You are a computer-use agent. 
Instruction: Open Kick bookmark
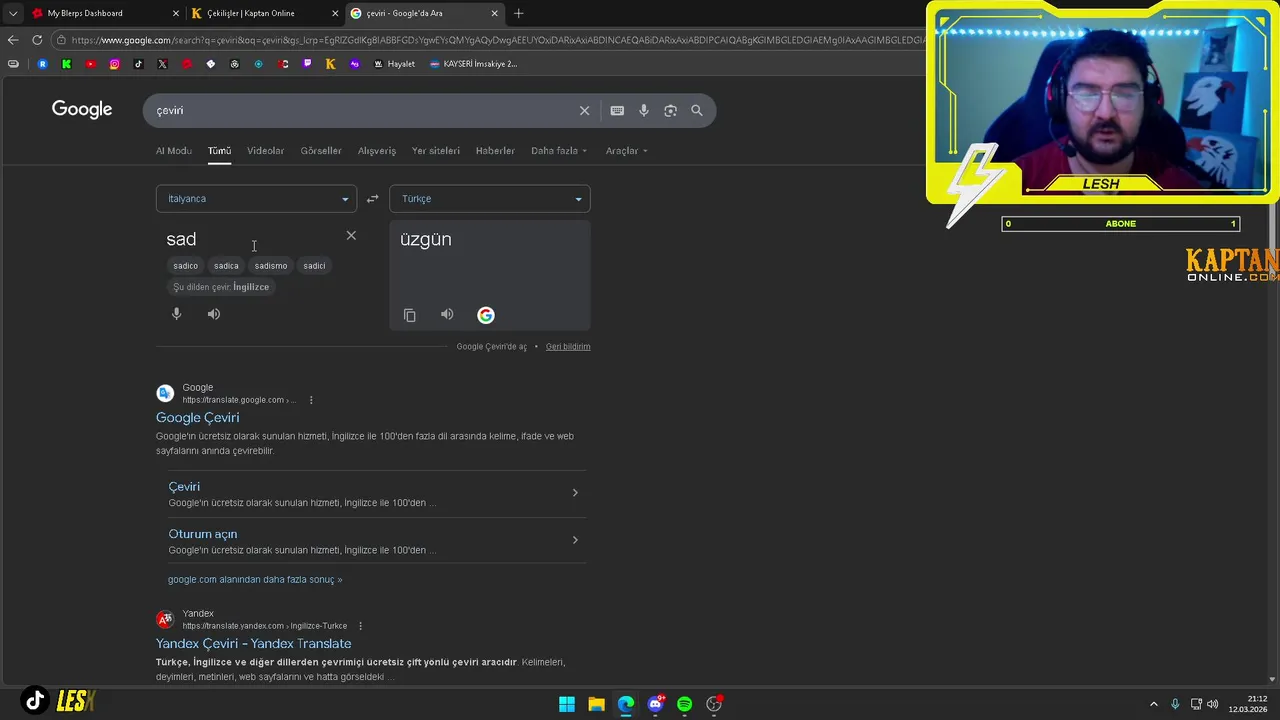pyautogui.click(x=66, y=64)
